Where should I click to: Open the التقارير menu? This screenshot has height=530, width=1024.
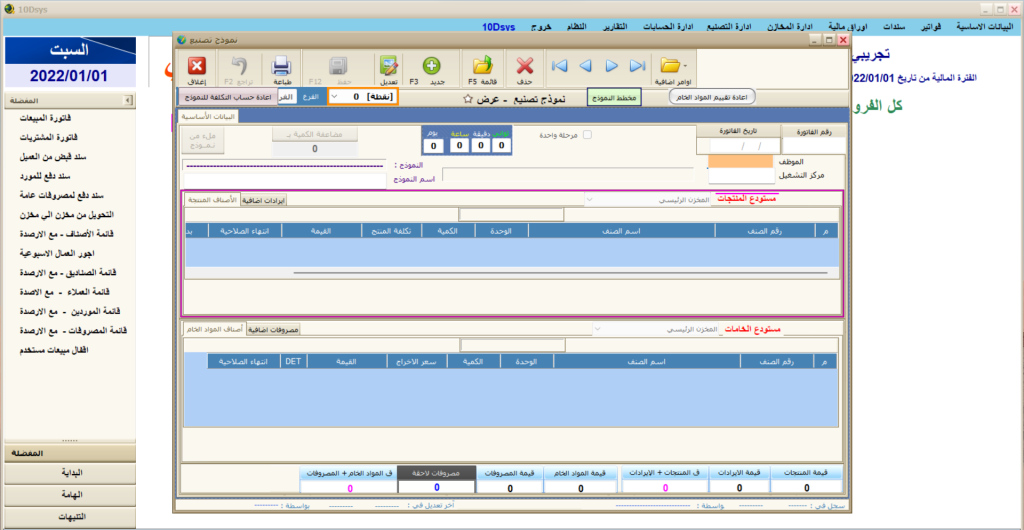[x=614, y=27]
